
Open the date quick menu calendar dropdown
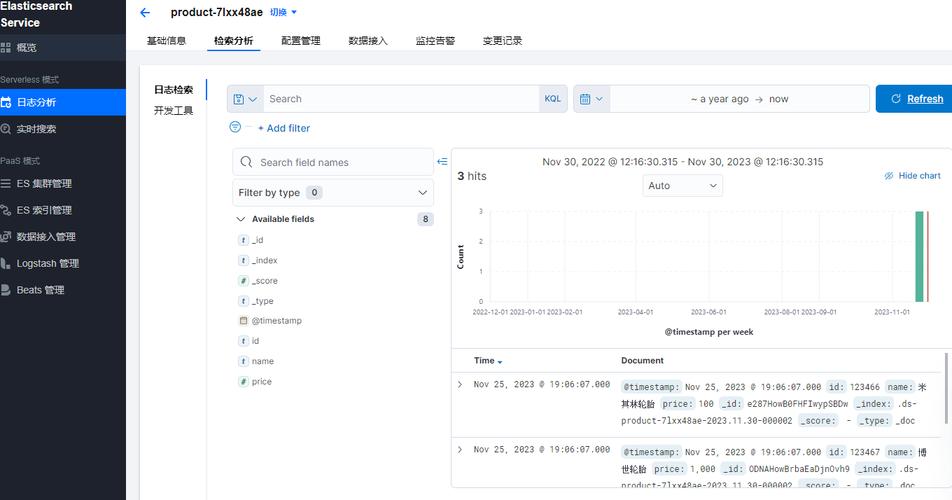pos(591,99)
